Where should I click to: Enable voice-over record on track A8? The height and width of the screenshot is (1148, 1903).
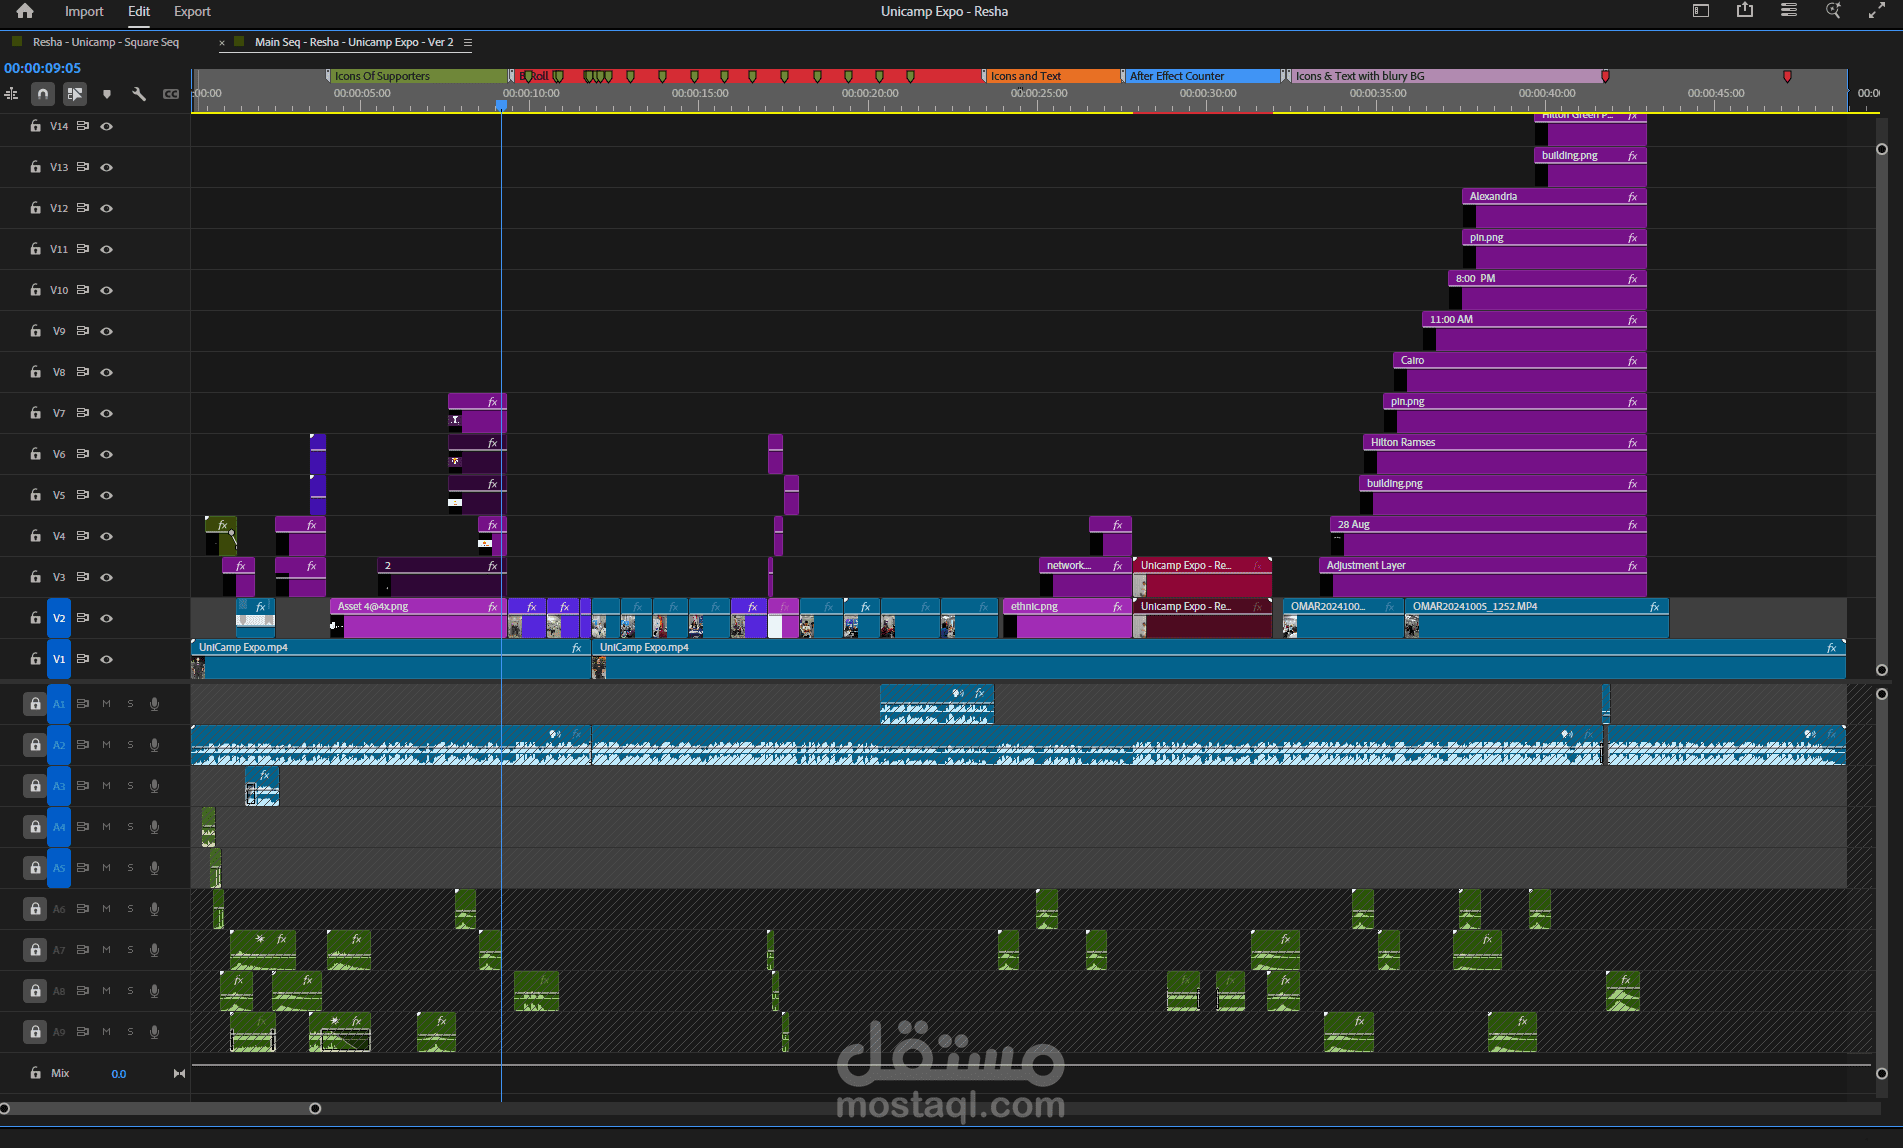(x=154, y=991)
